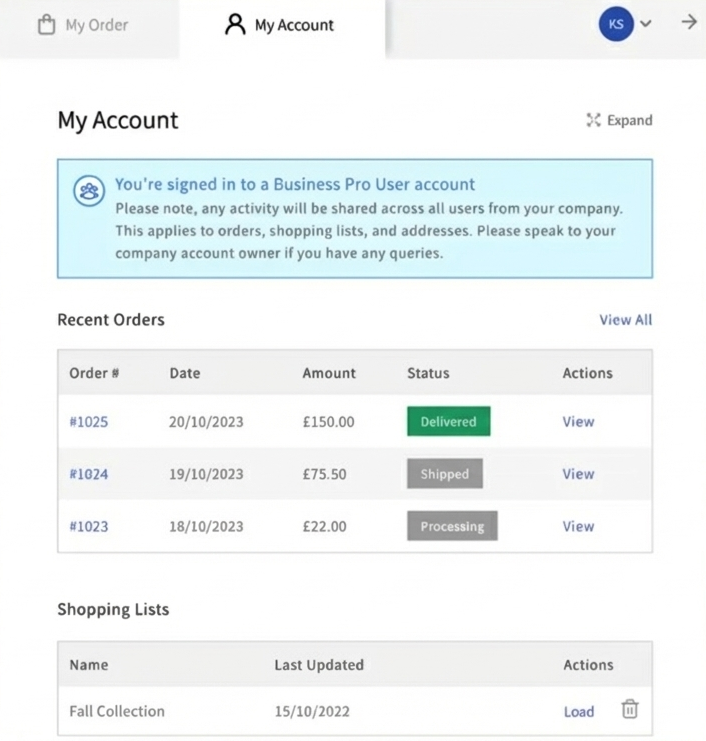This screenshot has width=706, height=741.
Task: Click the Shipped status badge
Action: tap(444, 474)
